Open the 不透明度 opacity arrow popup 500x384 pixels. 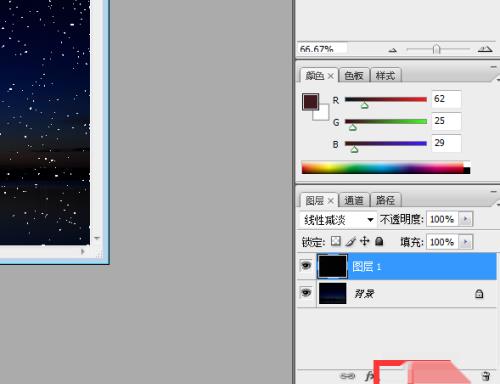point(466,219)
